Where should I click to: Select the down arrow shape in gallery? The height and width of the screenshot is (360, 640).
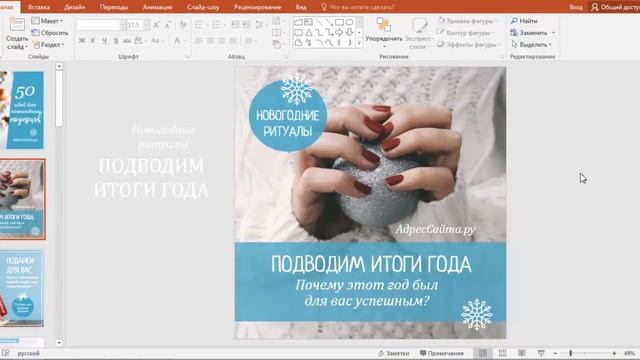[349, 32]
